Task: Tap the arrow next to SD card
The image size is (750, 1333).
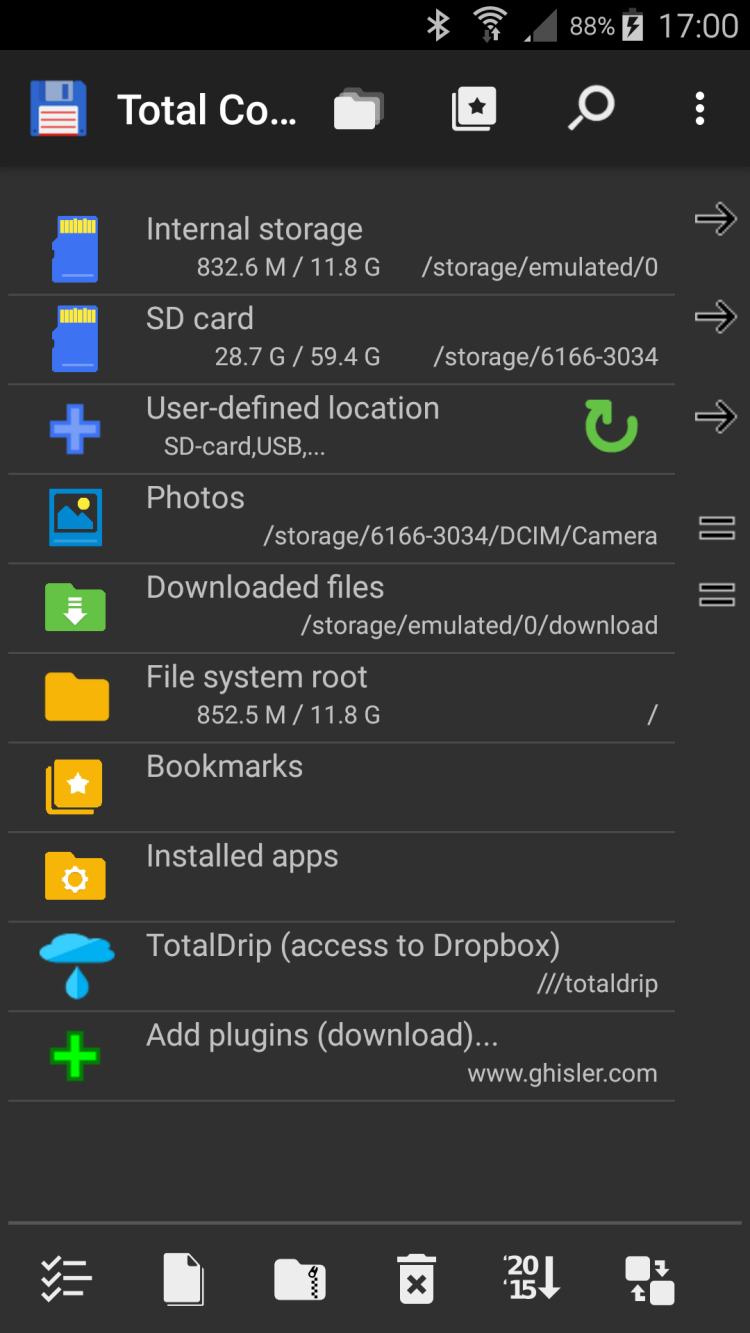Action: pos(716,318)
